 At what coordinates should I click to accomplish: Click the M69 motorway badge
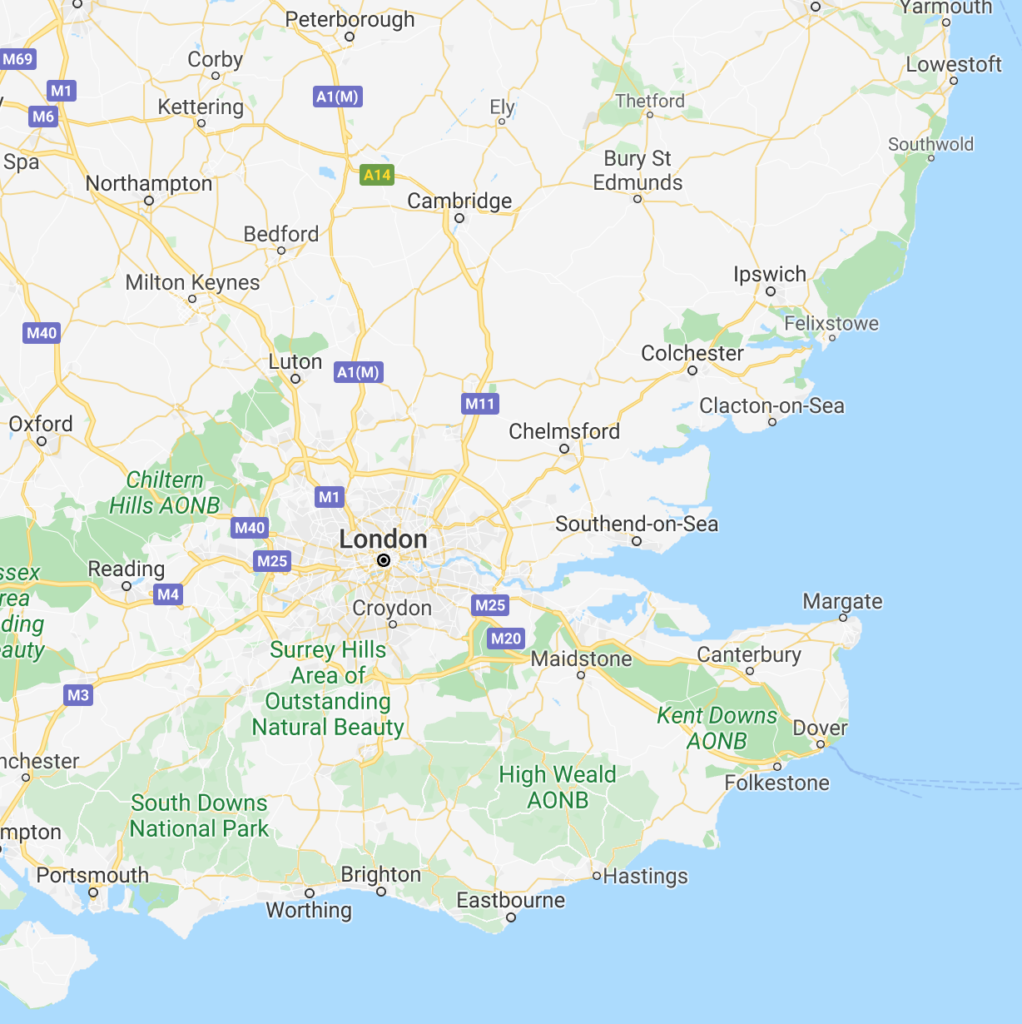click(x=18, y=59)
